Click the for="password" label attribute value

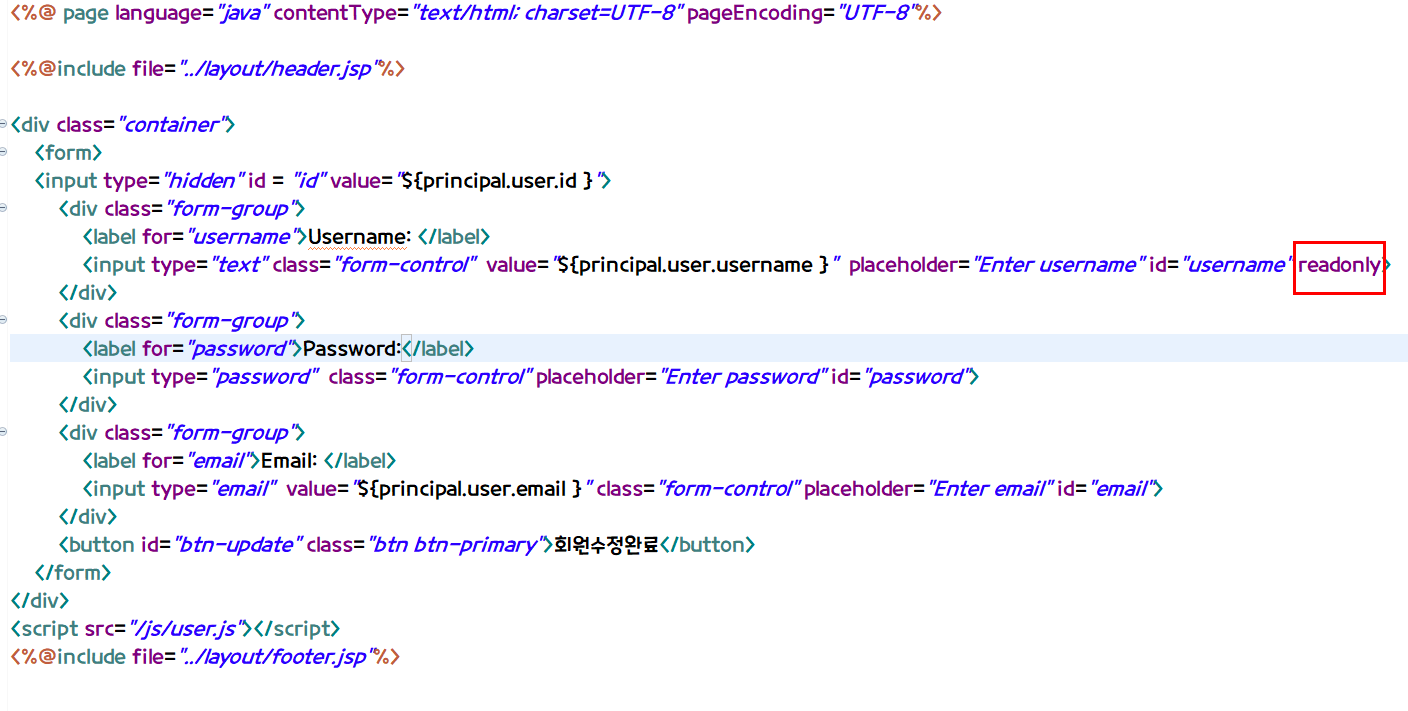point(243,349)
